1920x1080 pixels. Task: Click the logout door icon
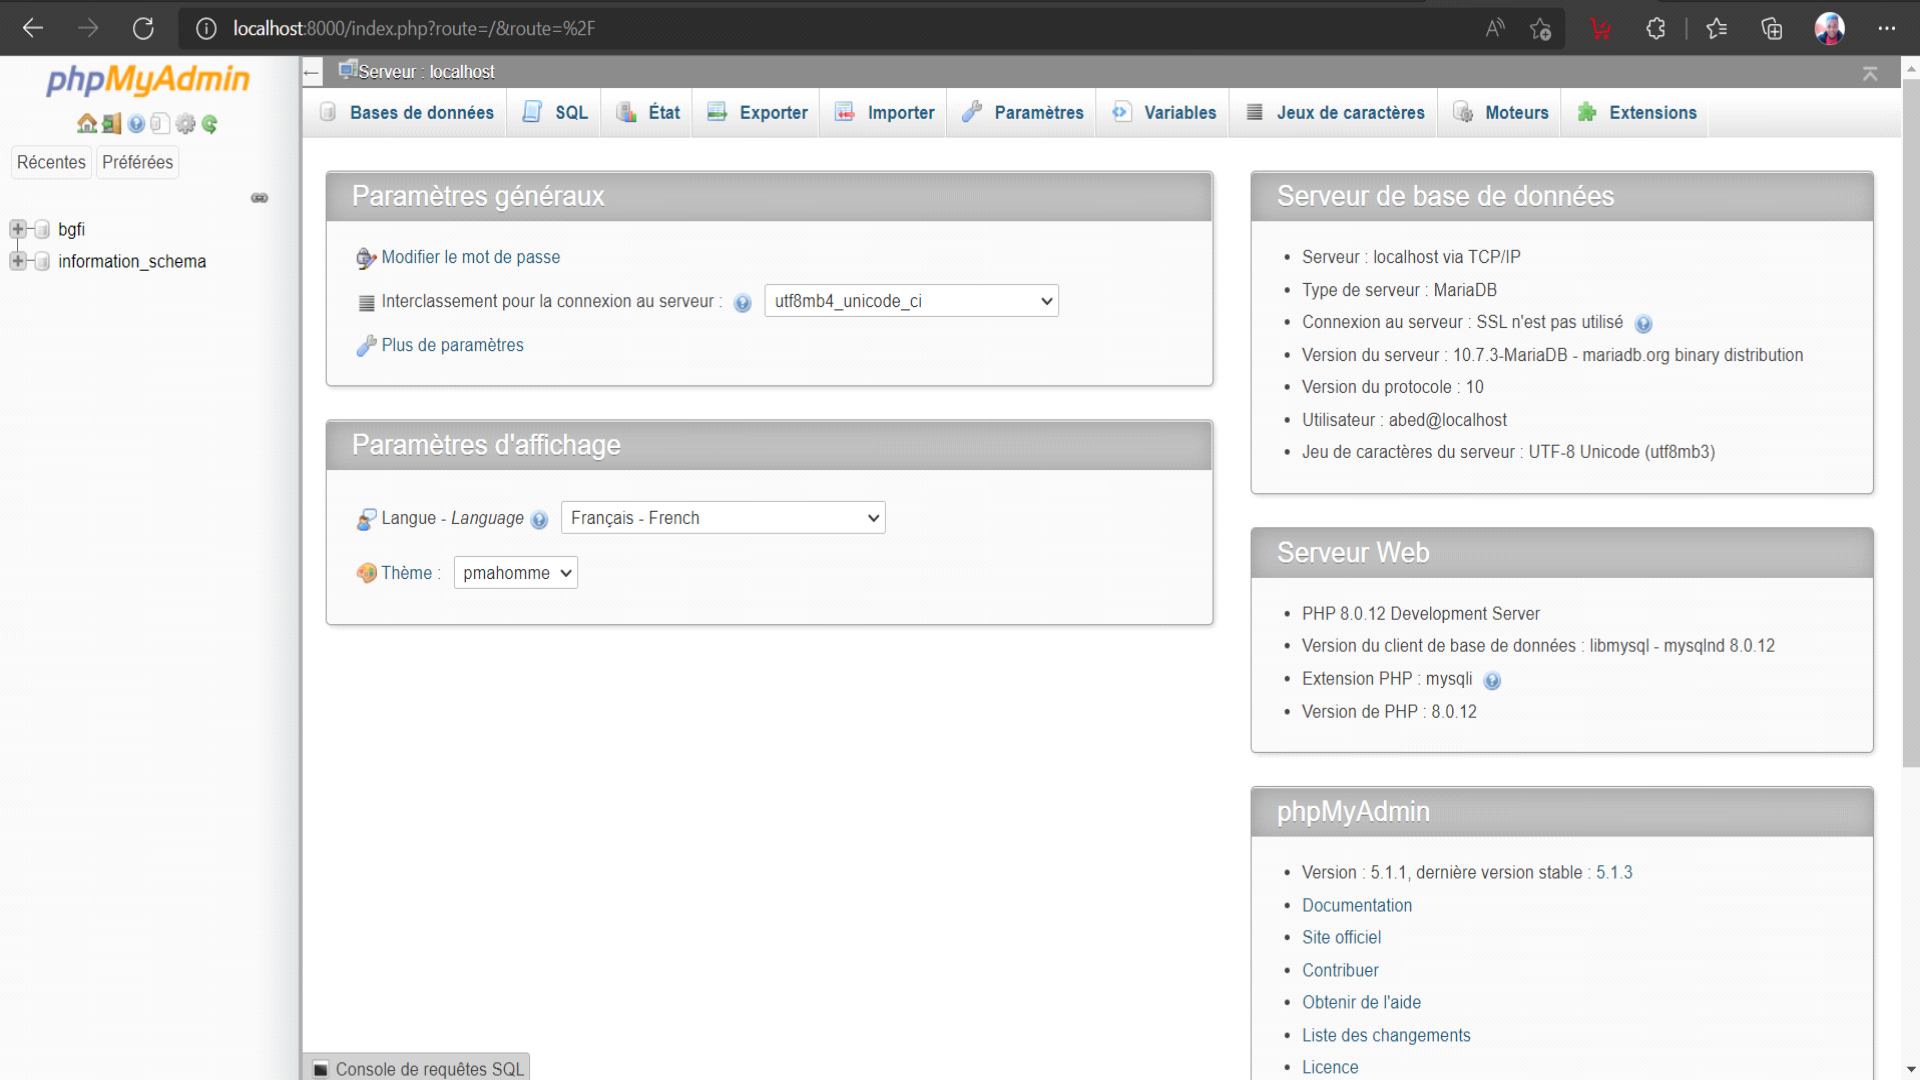[111, 124]
